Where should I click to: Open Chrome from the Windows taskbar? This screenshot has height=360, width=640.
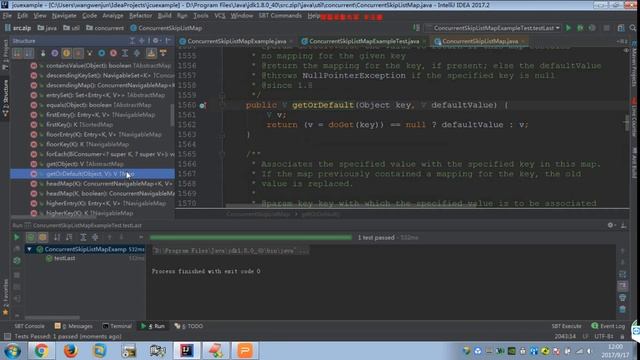(x=41, y=350)
